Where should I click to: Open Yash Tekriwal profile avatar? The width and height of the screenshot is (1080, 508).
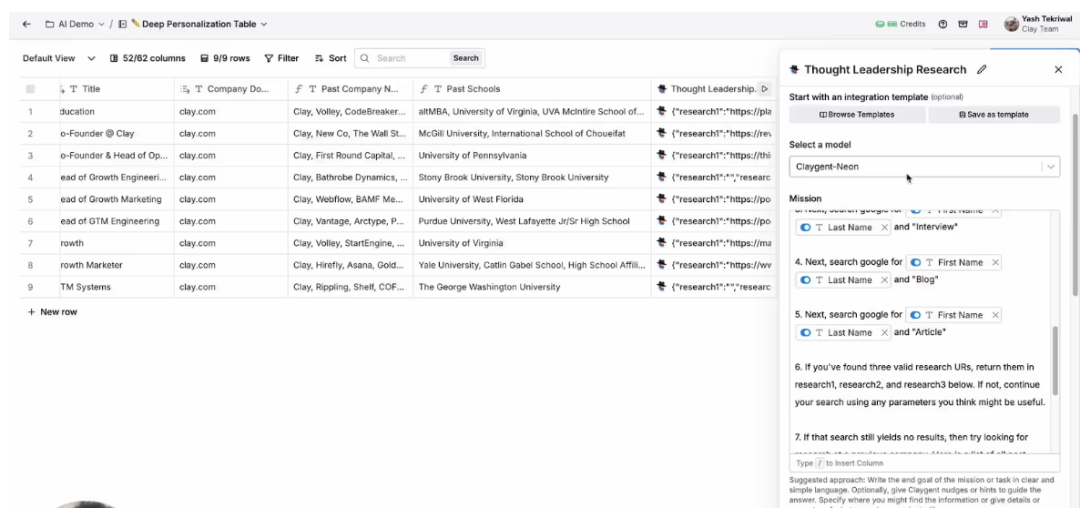pos(1011,24)
